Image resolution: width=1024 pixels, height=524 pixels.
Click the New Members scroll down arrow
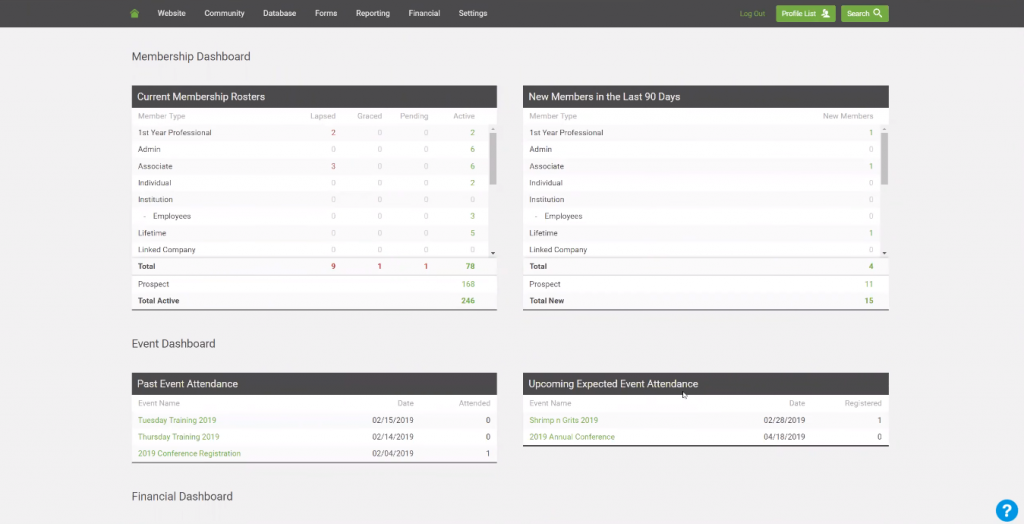(884, 253)
